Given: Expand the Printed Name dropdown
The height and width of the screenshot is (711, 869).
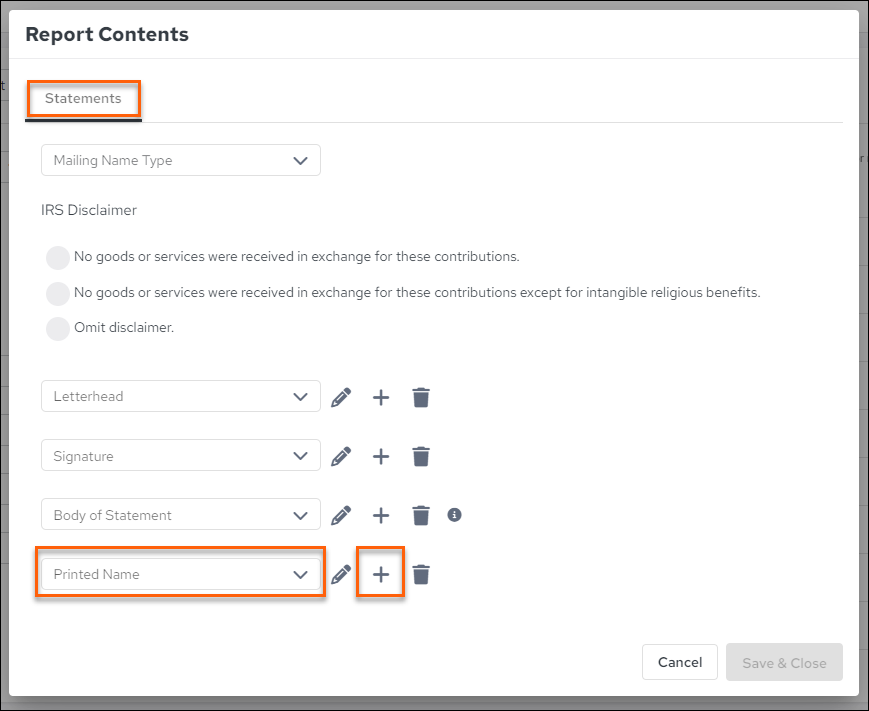Looking at the screenshot, I should [181, 574].
